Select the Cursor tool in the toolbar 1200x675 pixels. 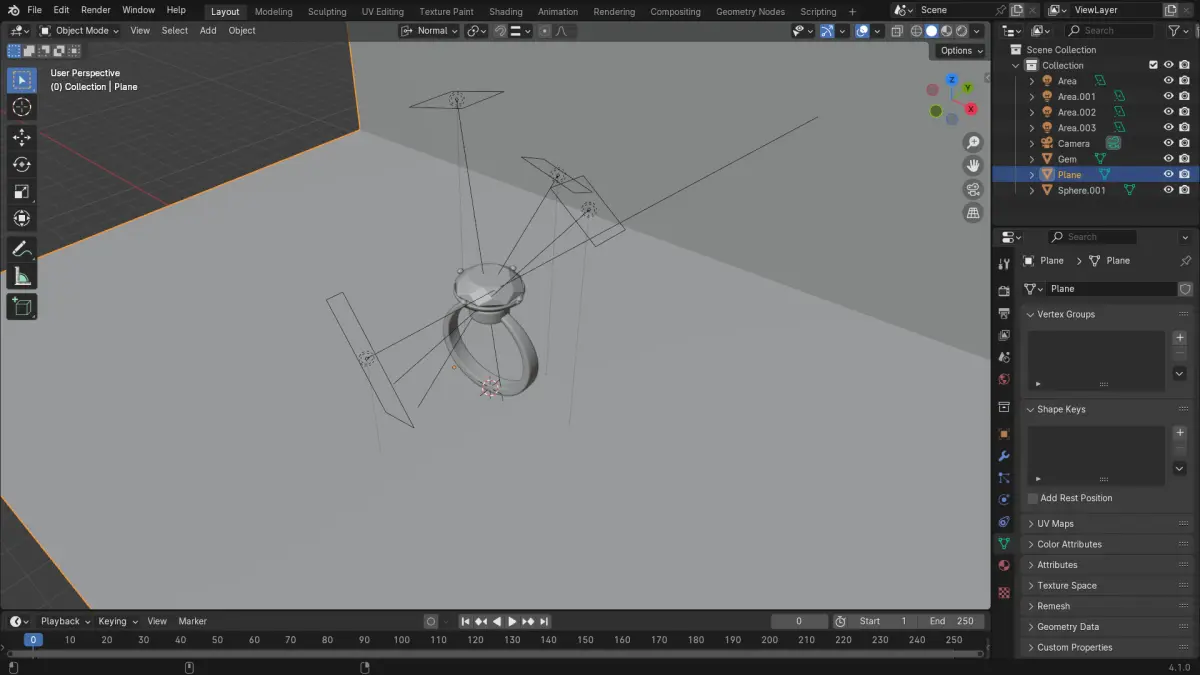22,107
